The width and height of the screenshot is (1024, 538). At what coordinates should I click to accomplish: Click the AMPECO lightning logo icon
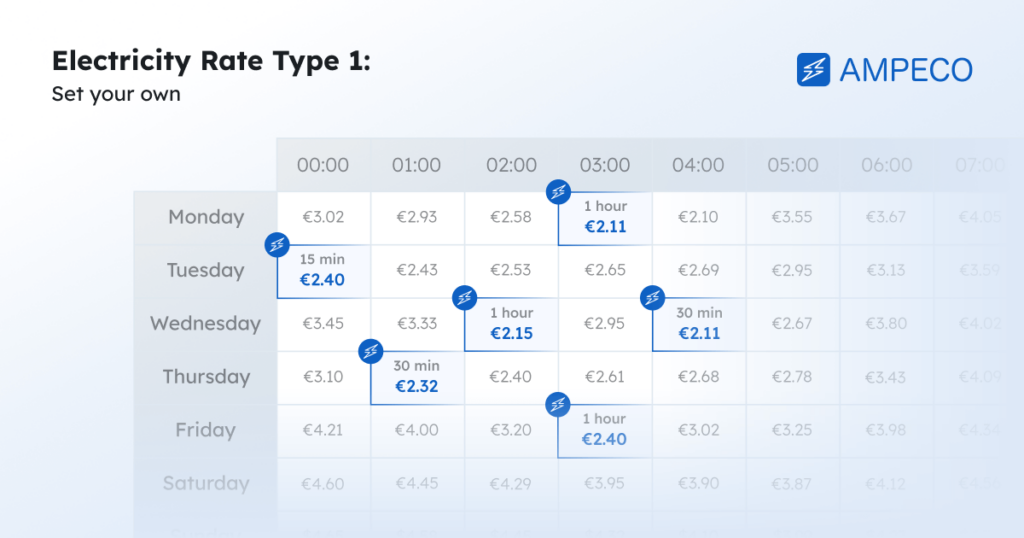813,70
